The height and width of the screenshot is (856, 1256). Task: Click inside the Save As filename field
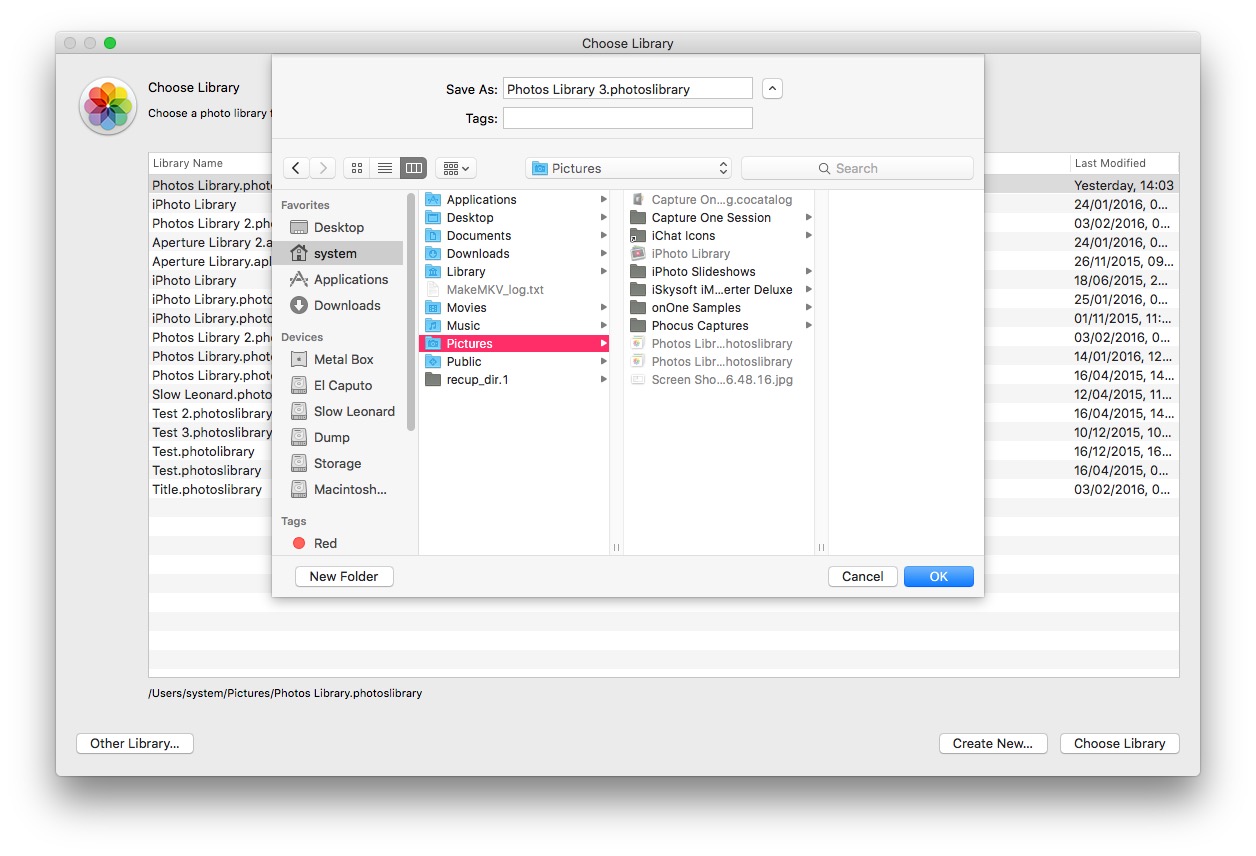pos(628,88)
